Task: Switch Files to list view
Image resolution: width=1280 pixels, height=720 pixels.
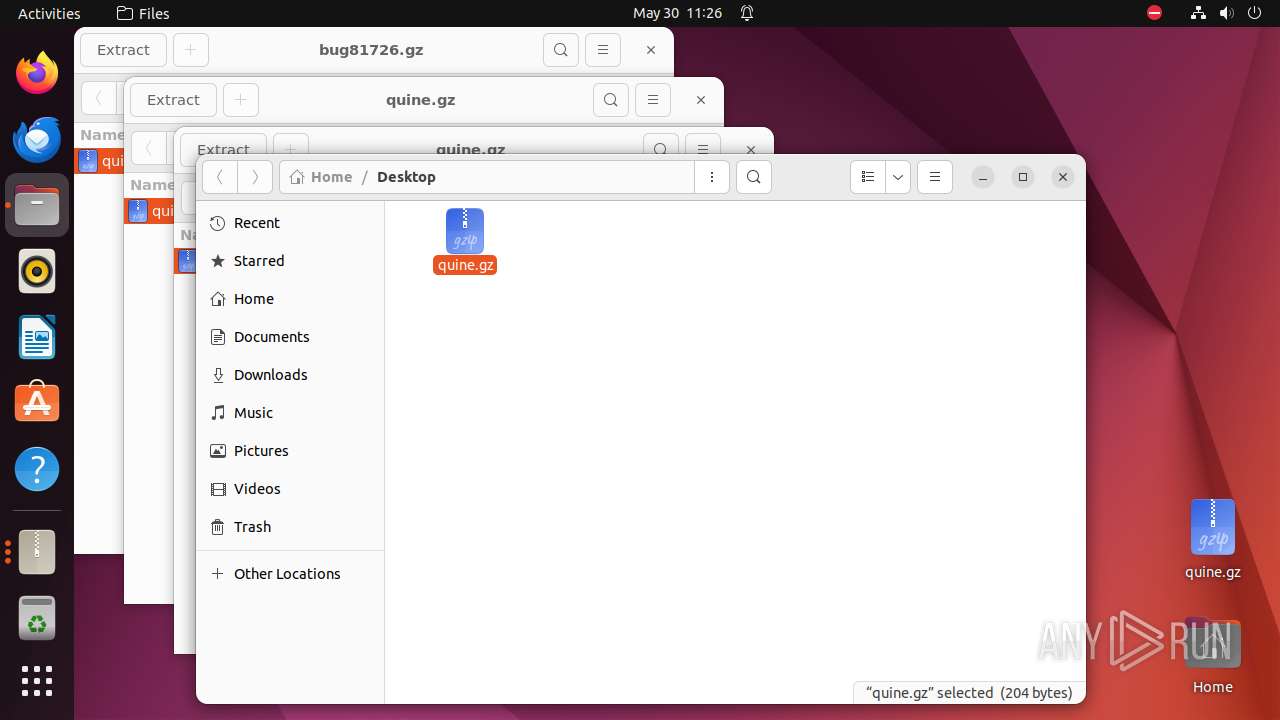Action: click(x=868, y=177)
